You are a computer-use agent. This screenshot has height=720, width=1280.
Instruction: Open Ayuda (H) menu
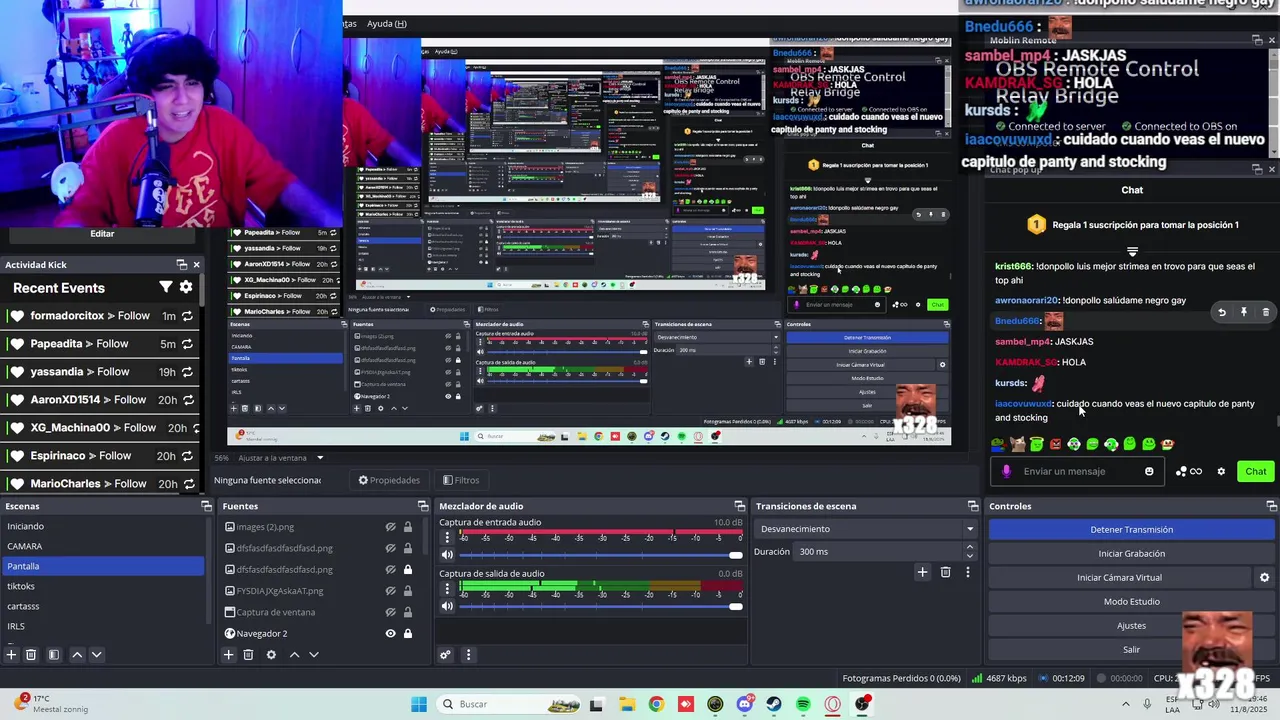pos(387,23)
